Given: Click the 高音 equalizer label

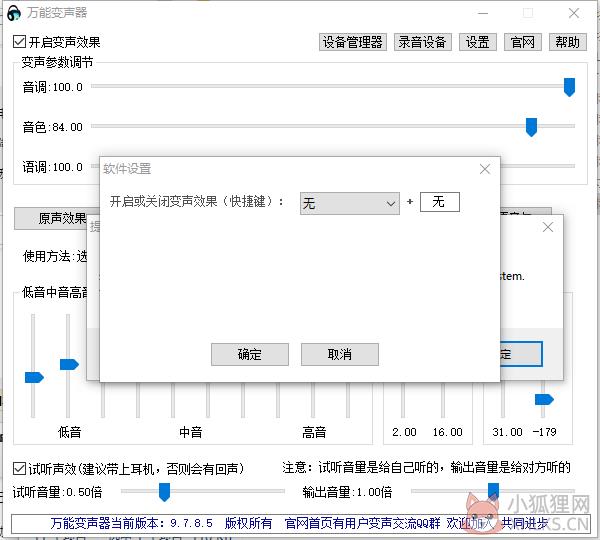Looking at the screenshot, I should [314, 432].
